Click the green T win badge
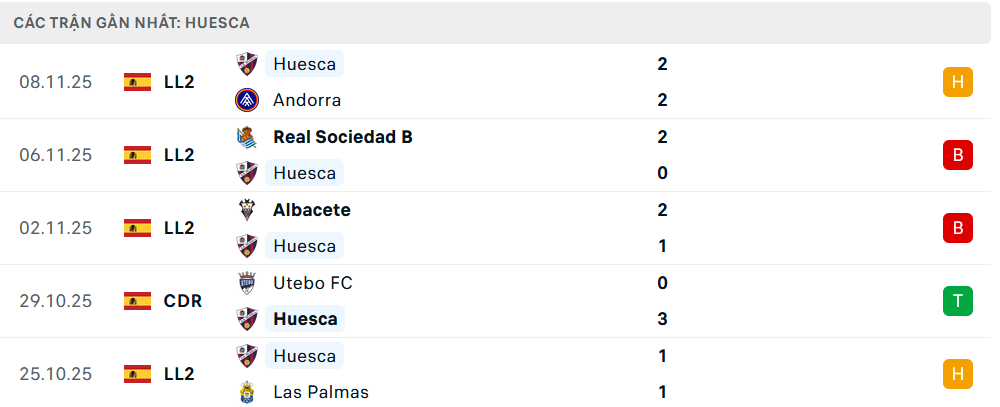Image resolution: width=1000 pixels, height=407 pixels. (x=957, y=301)
